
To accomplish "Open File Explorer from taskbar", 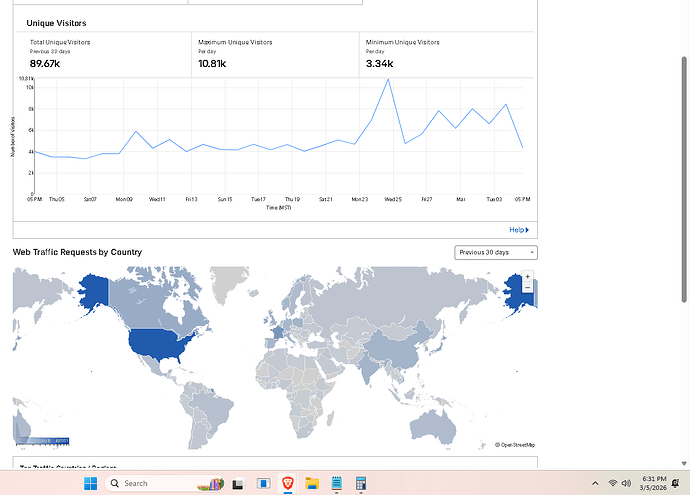I will click(311, 483).
